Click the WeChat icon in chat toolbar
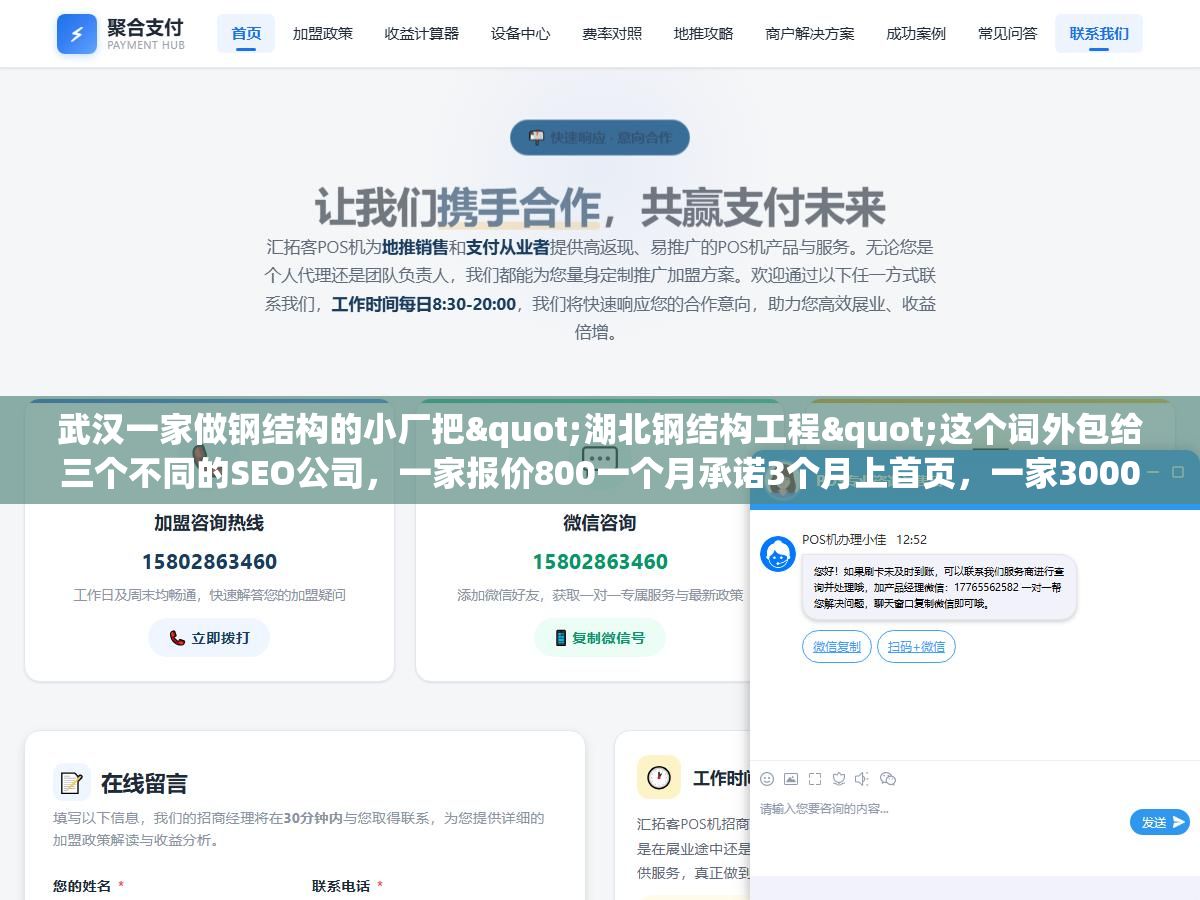The width and height of the screenshot is (1200, 900). 888,779
